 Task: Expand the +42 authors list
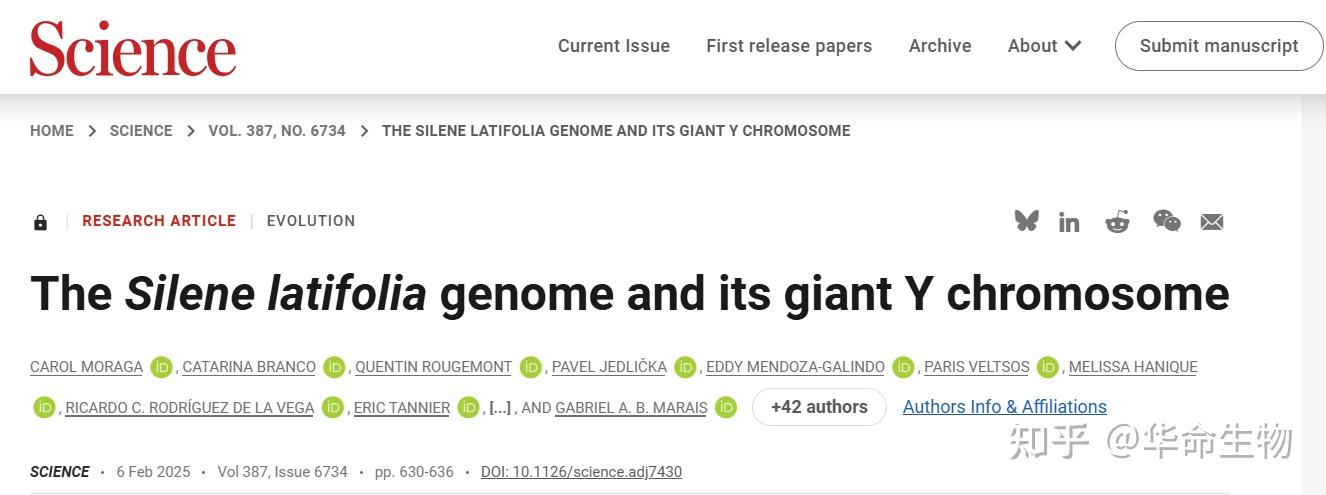click(819, 407)
